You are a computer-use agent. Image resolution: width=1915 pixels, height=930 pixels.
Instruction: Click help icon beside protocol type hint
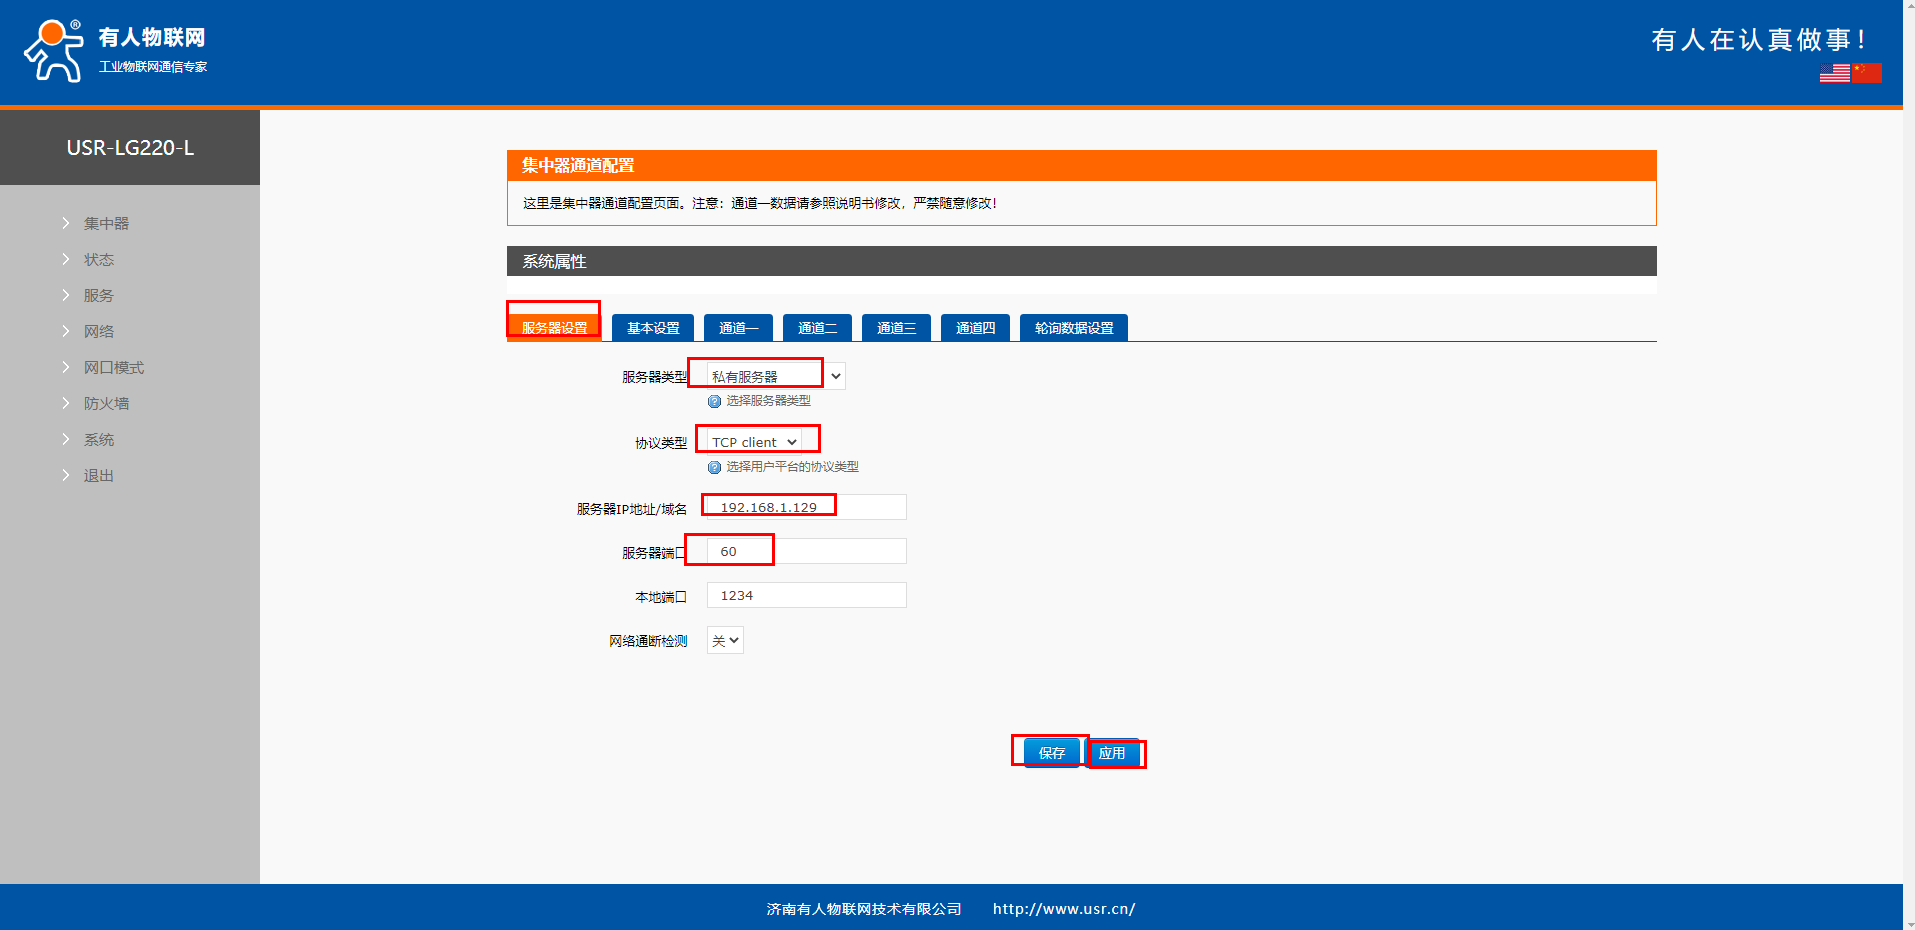(x=714, y=467)
